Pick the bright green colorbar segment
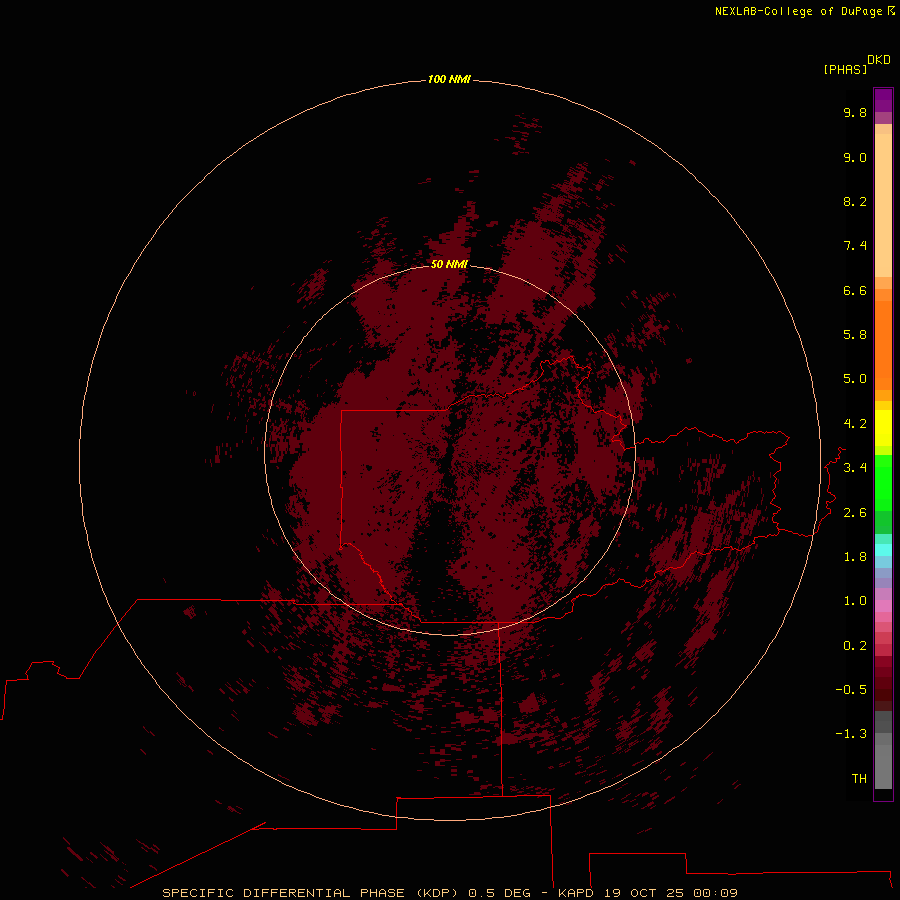This screenshot has height=900, width=900. point(883,484)
